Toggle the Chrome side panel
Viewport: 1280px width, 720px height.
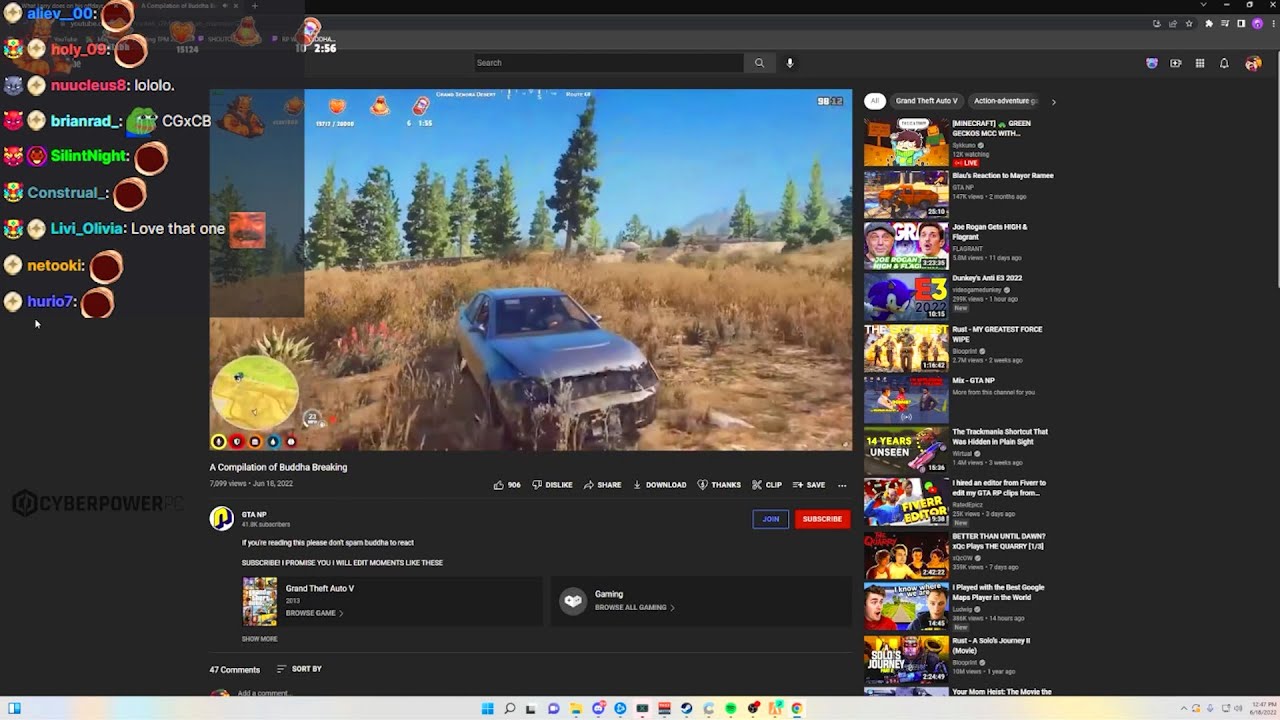(1241, 23)
